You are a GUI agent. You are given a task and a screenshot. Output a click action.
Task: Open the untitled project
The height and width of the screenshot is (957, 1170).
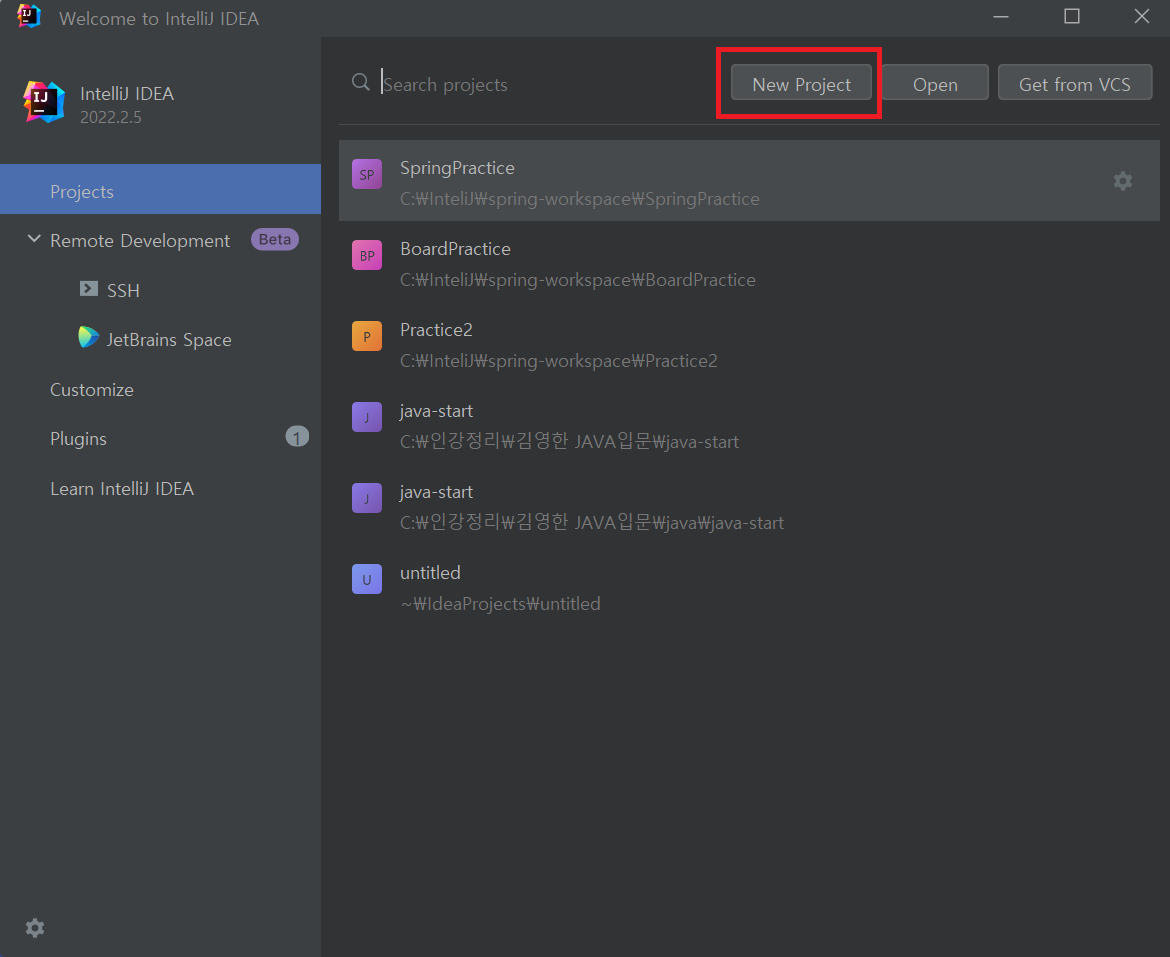[x=749, y=586]
